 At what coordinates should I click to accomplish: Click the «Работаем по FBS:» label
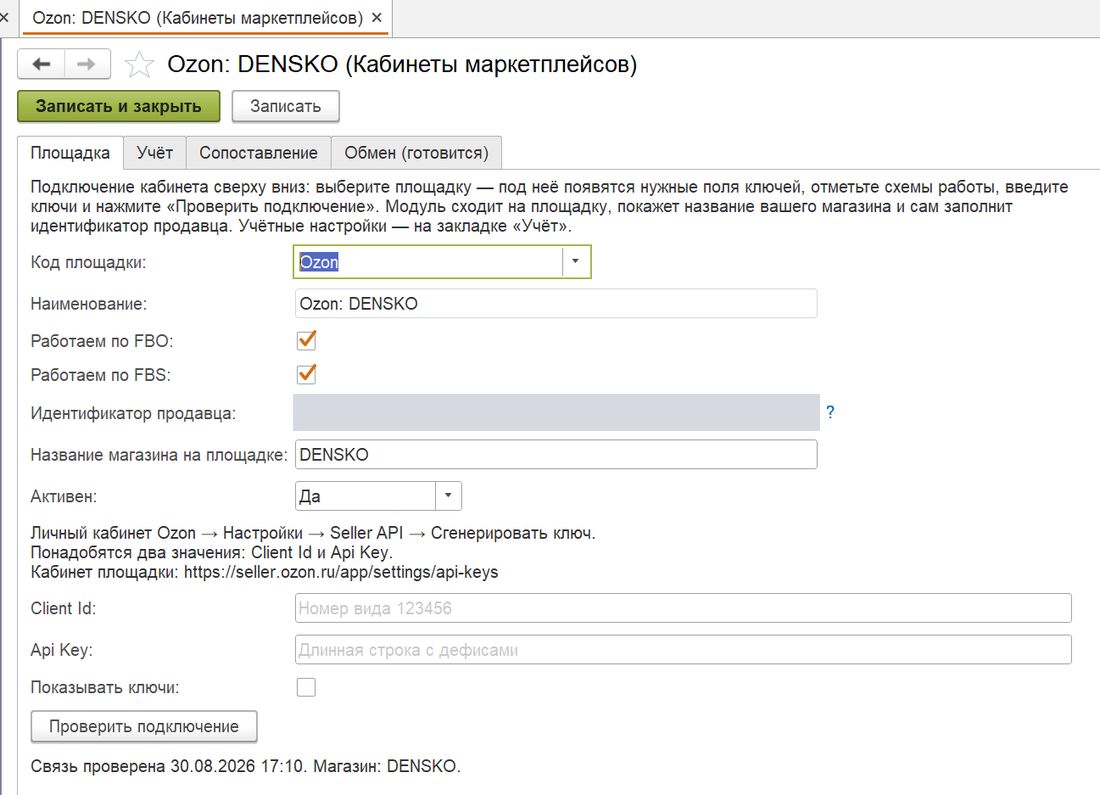coord(100,375)
